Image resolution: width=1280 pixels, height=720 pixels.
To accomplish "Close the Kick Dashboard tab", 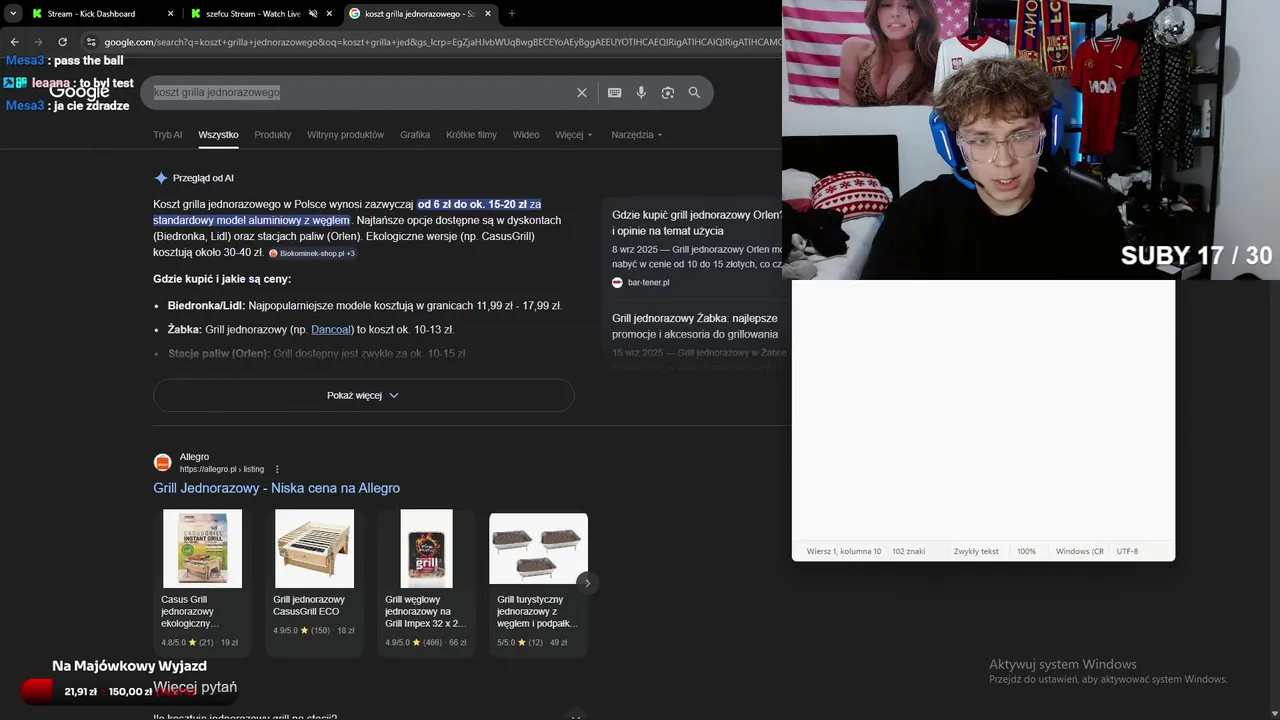I will tap(170, 14).
